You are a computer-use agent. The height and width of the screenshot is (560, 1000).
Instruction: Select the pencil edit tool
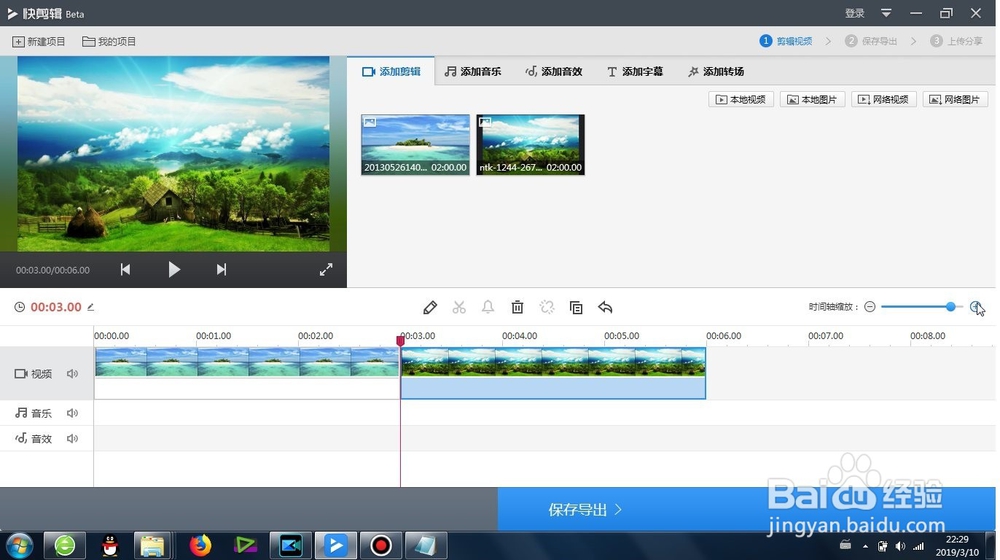point(430,307)
